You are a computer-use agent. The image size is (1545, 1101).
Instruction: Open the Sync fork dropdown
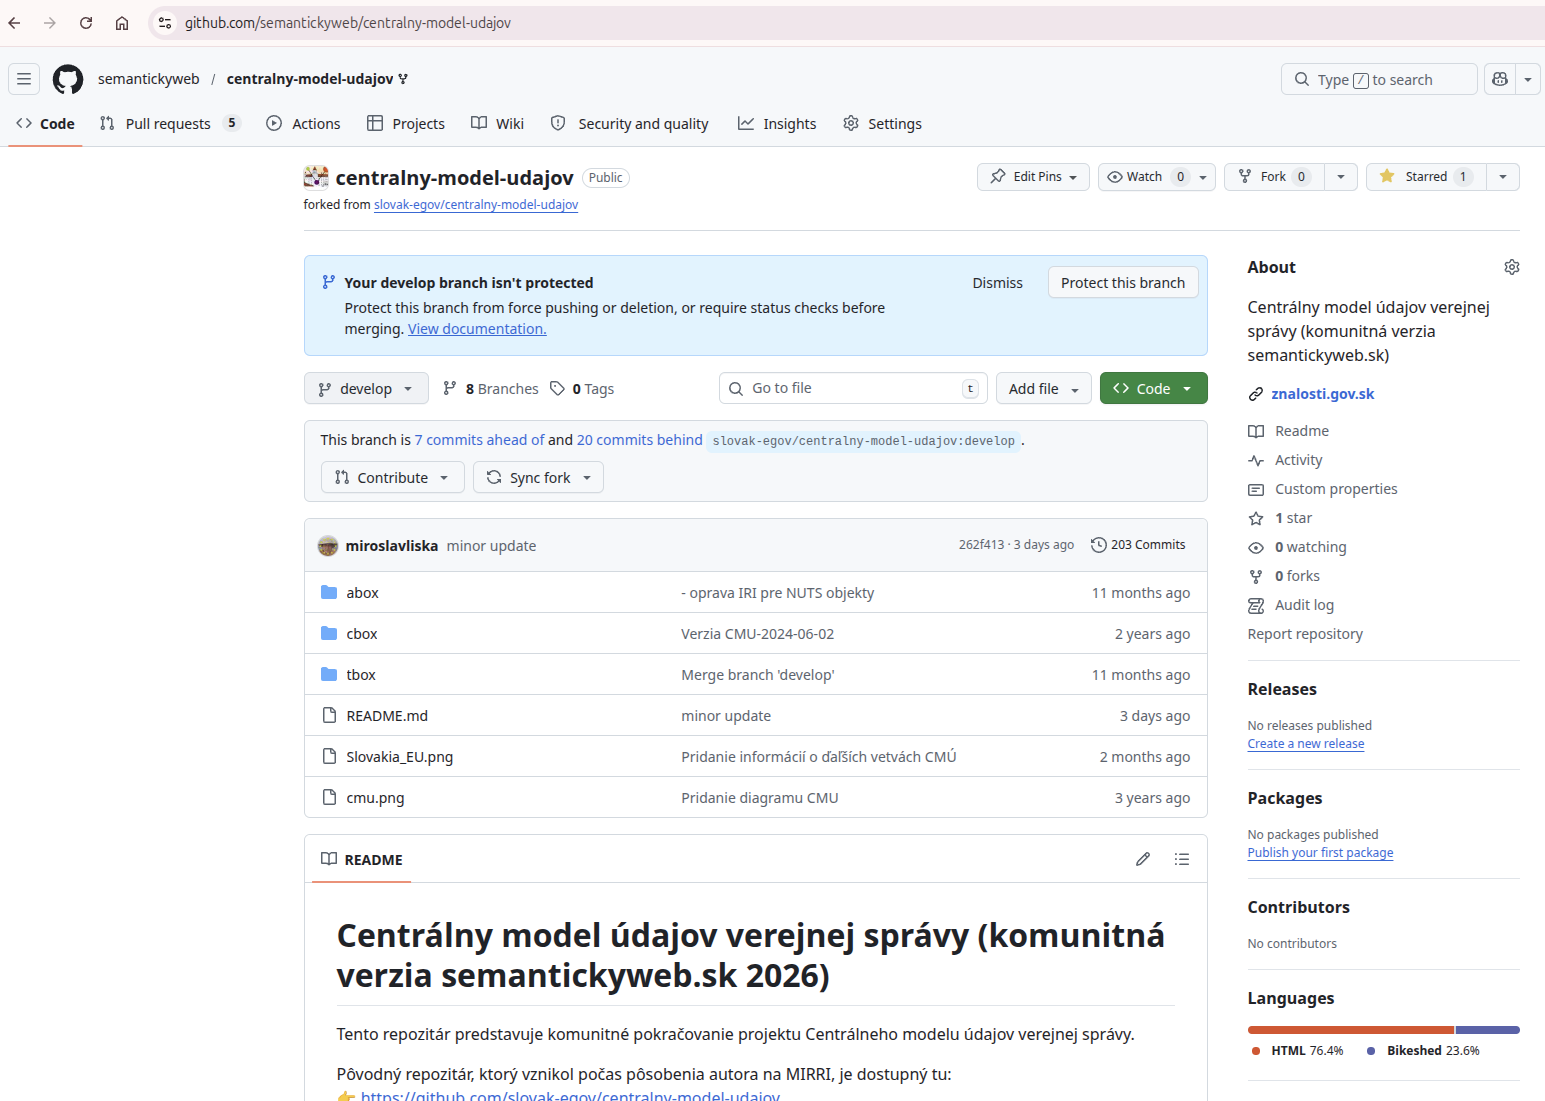click(538, 478)
